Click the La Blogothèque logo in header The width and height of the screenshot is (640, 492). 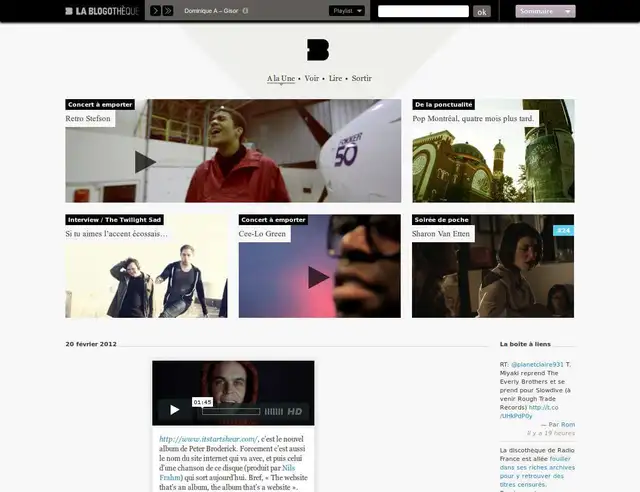click(x=102, y=11)
